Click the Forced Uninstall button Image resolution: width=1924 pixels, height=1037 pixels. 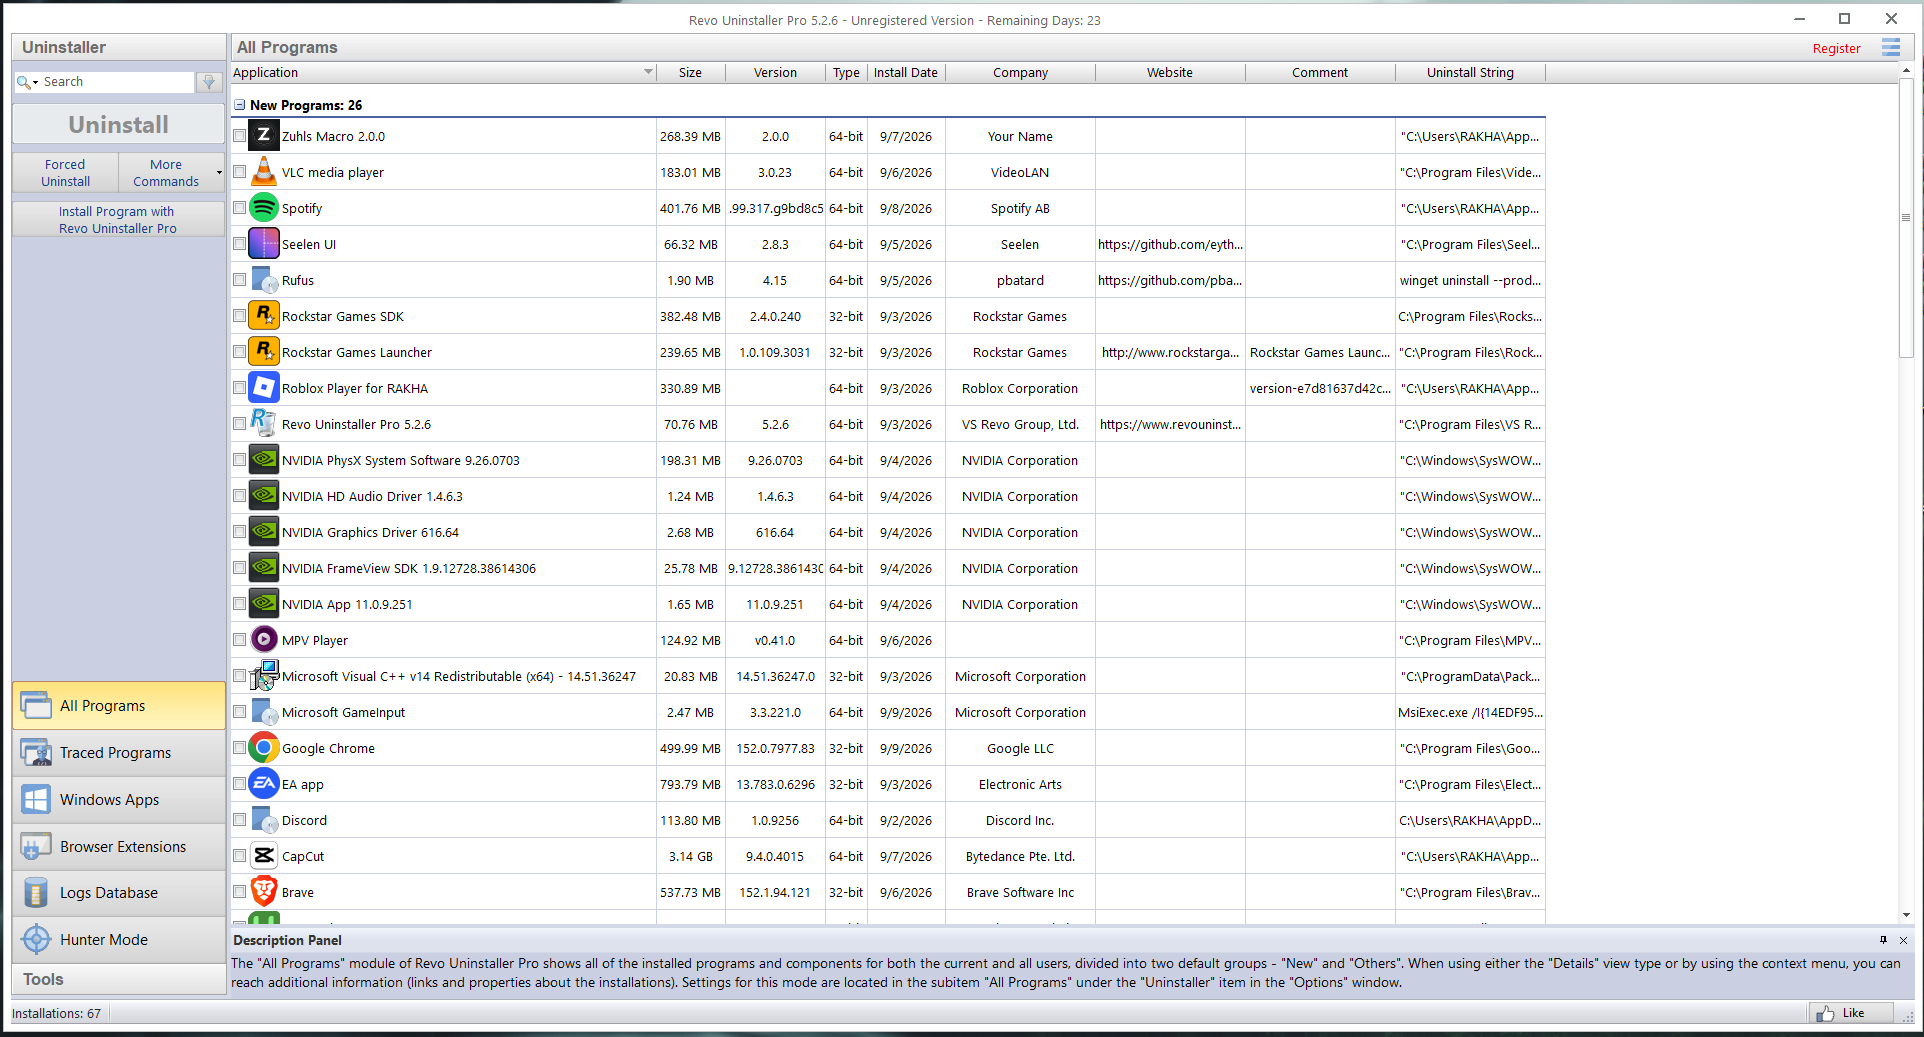click(66, 173)
